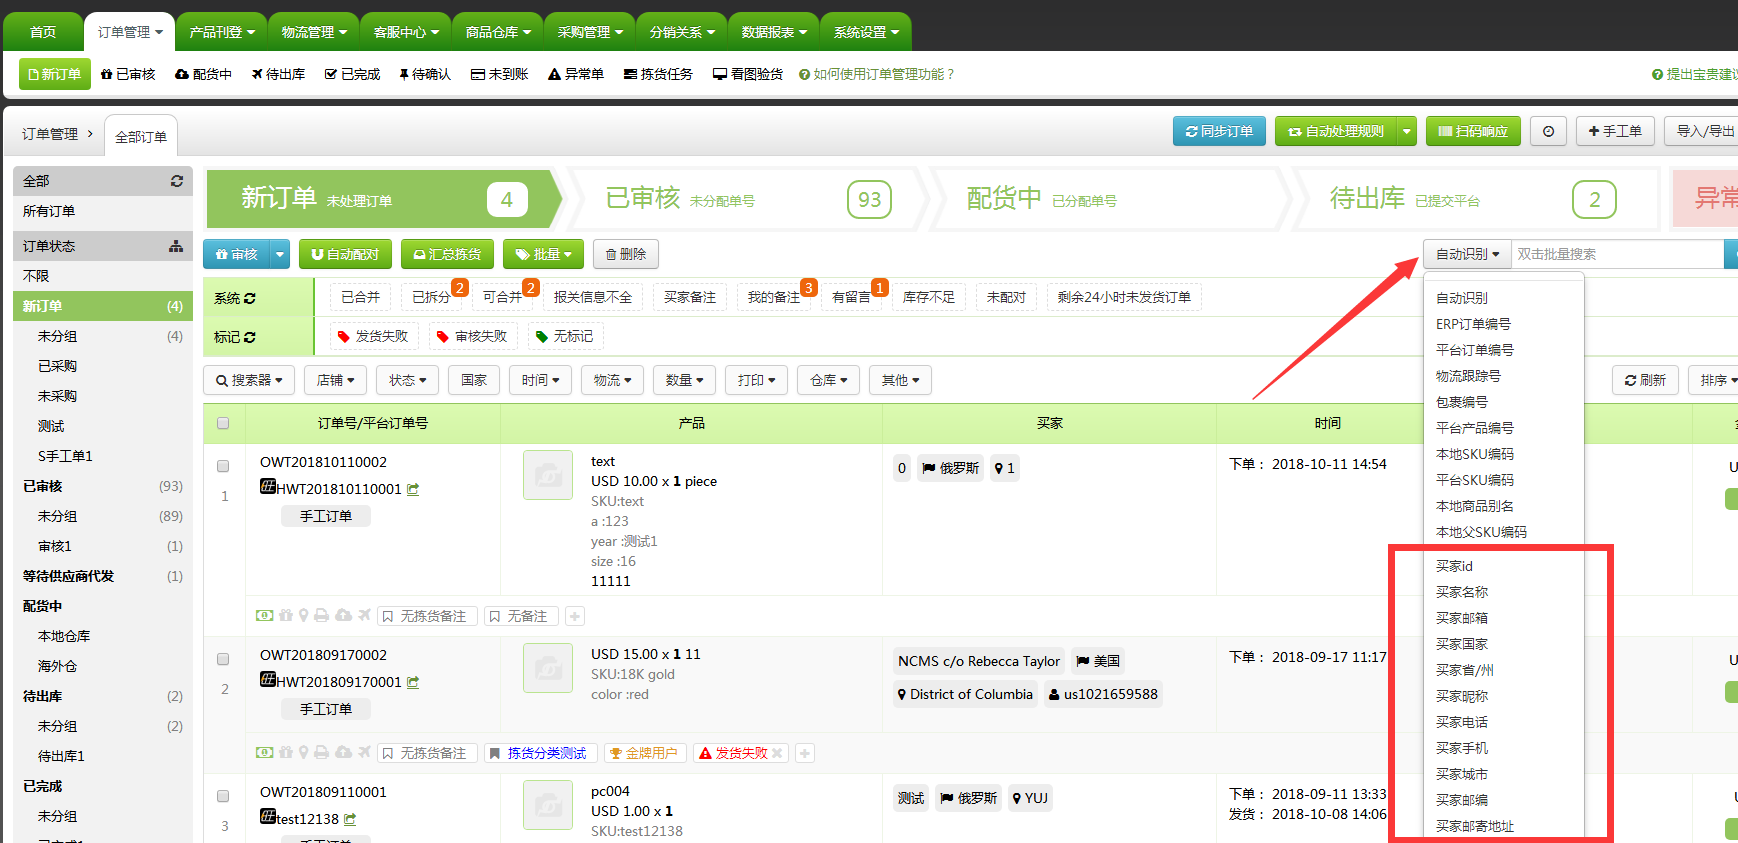The width and height of the screenshot is (1738, 843).
Task: Check the checkbox for order OWT201810110002
Action: 223,466
